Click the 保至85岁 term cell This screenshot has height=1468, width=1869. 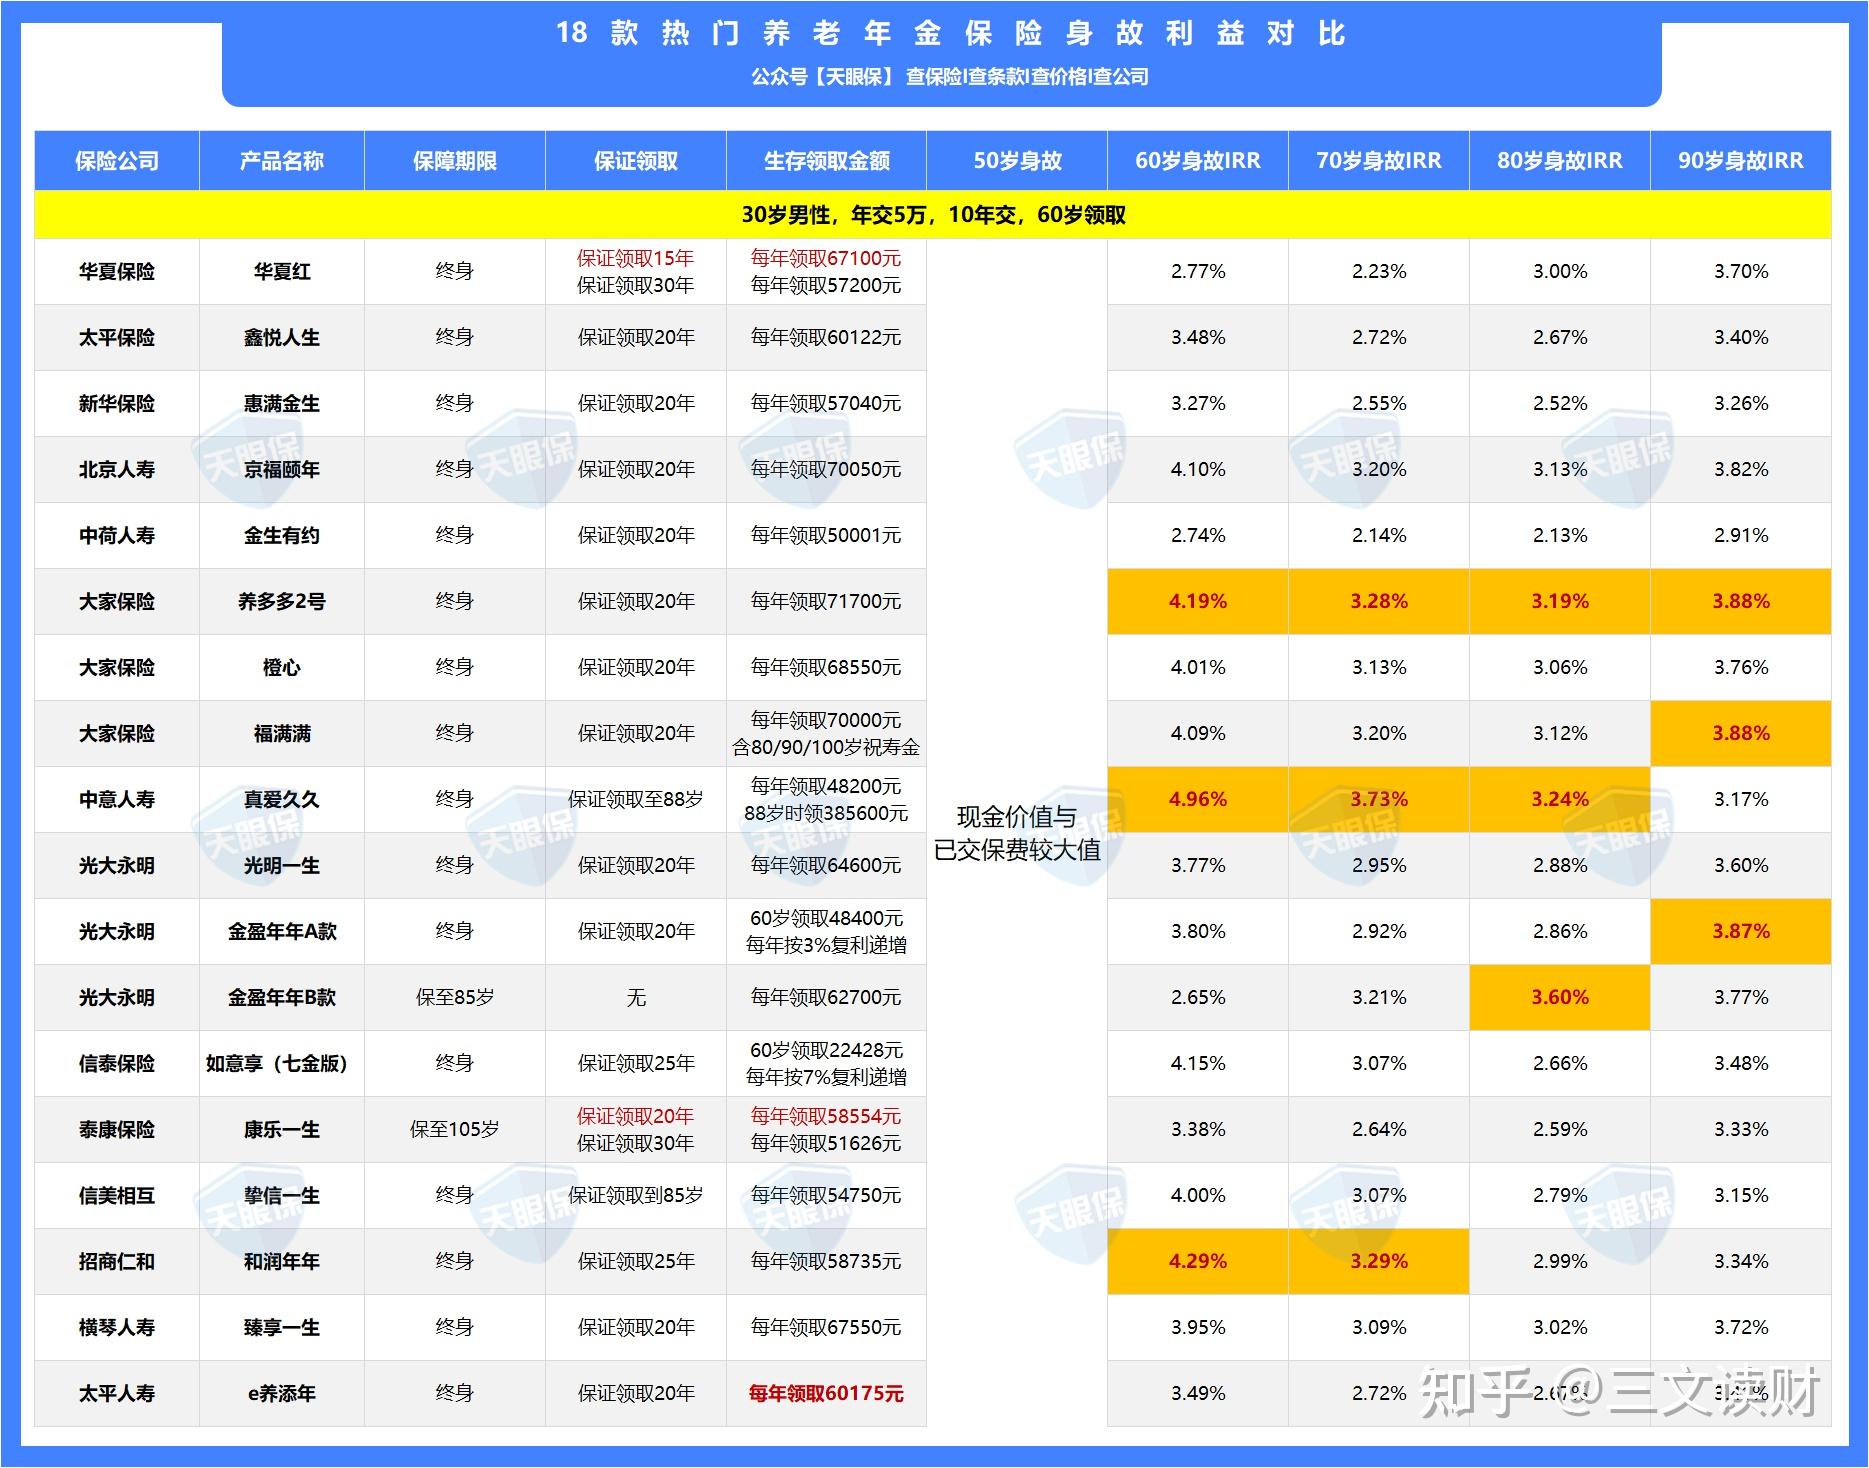[x=455, y=998]
